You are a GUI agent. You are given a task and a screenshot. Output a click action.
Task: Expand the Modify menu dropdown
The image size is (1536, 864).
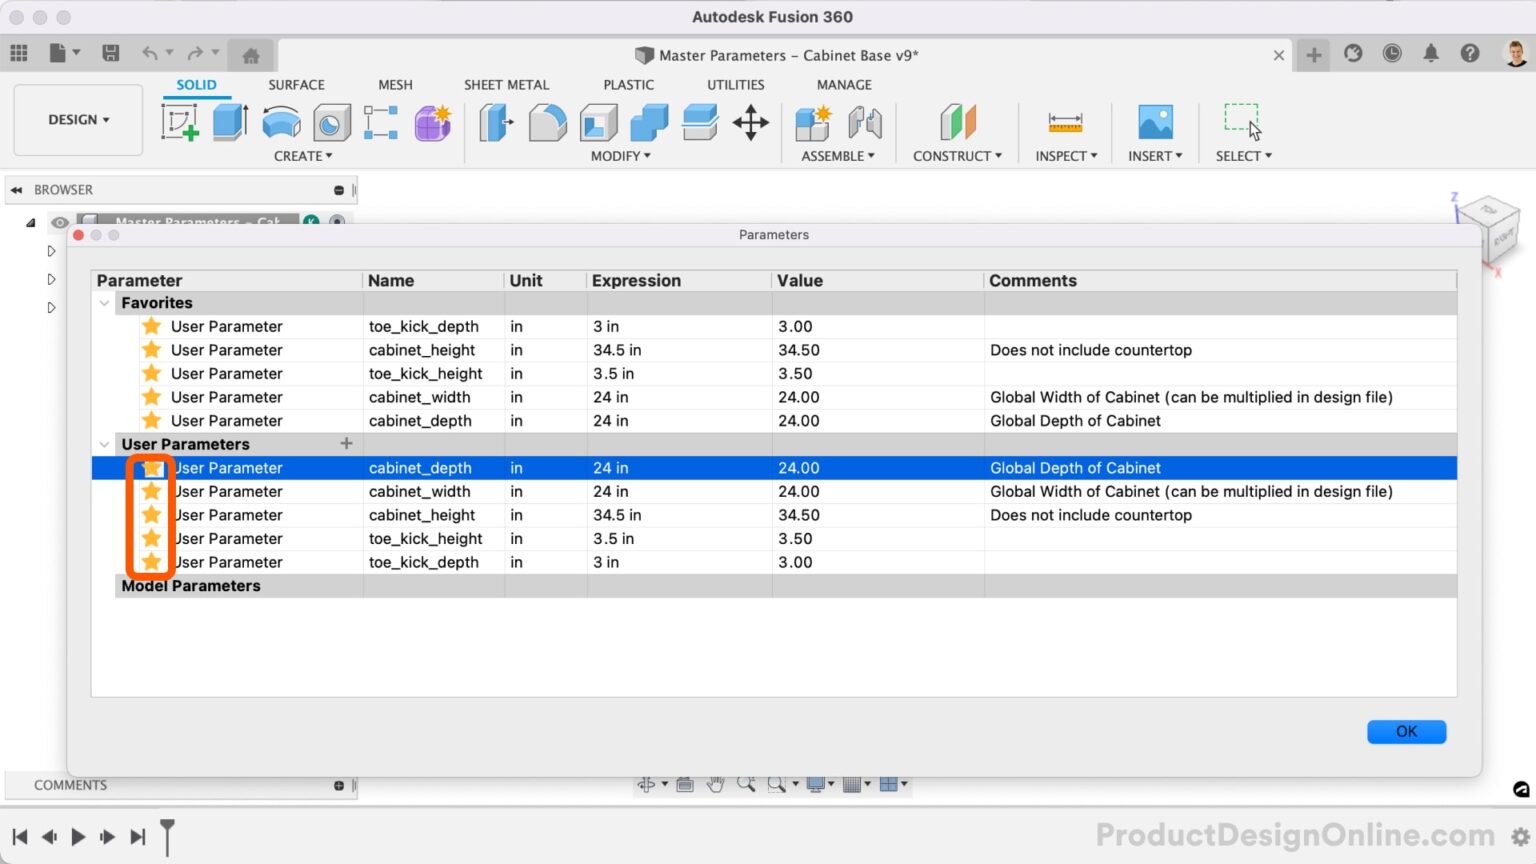tap(620, 156)
